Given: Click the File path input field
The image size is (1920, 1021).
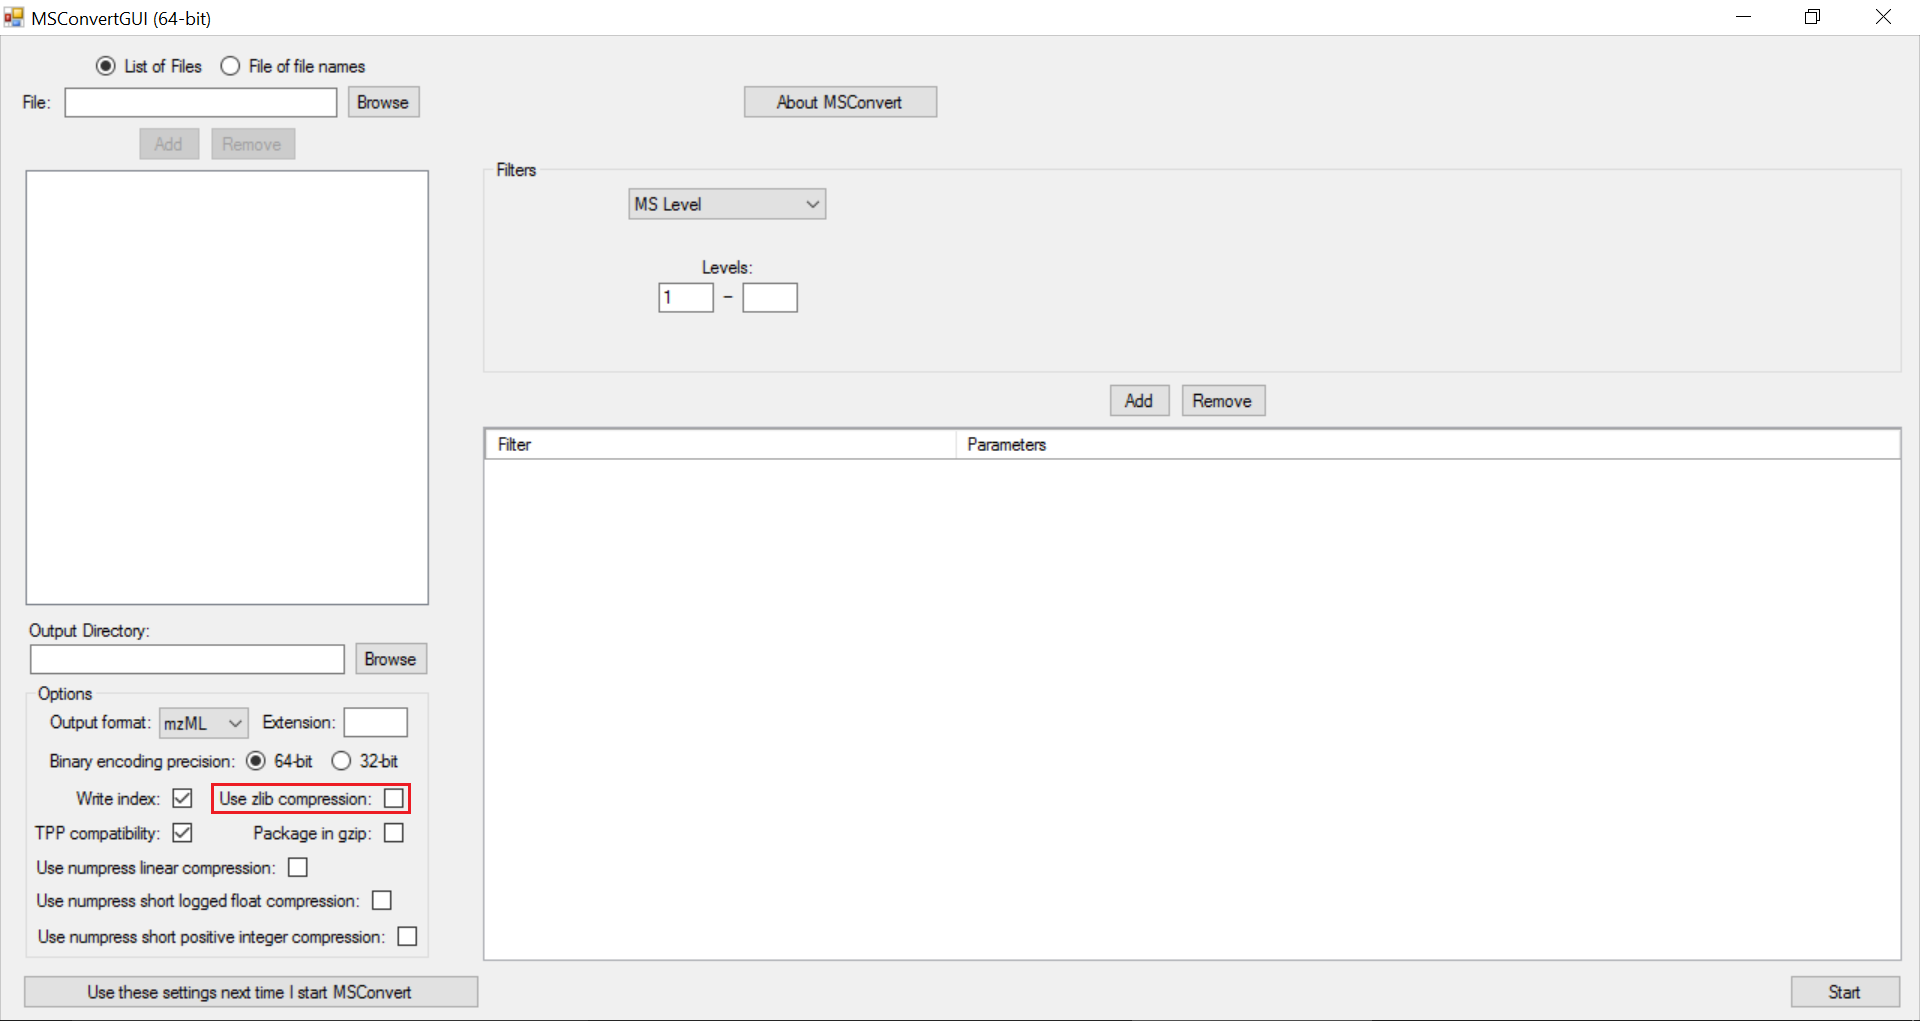Looking at the screenshot, I should click(x=201, y=102).
